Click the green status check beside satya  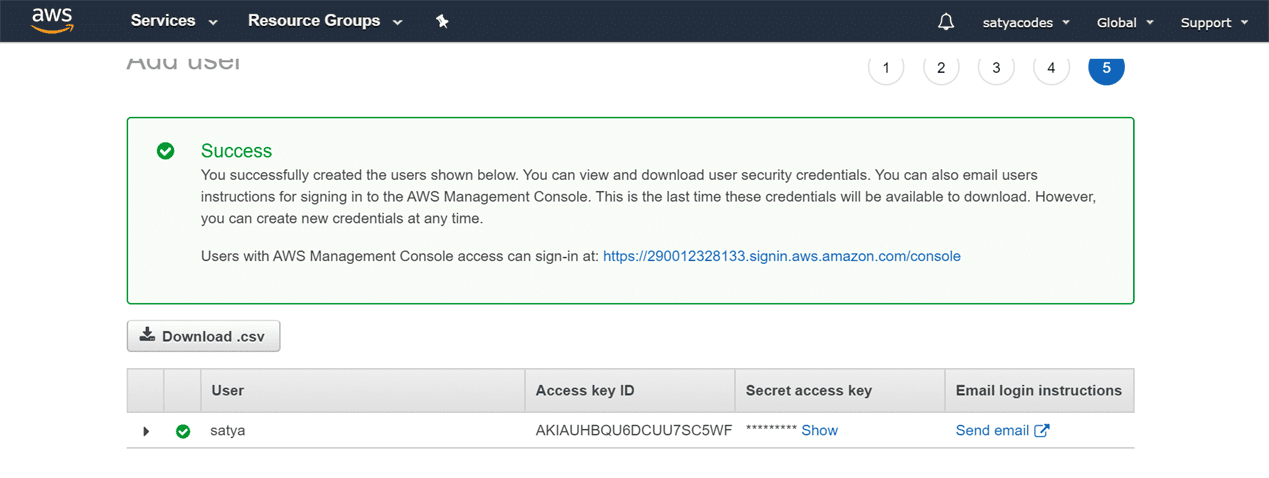(183, 431)
